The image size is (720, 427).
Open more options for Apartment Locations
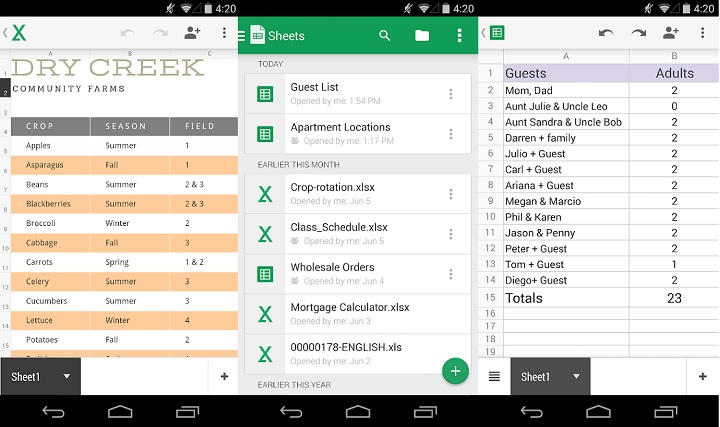click(451, 134)
